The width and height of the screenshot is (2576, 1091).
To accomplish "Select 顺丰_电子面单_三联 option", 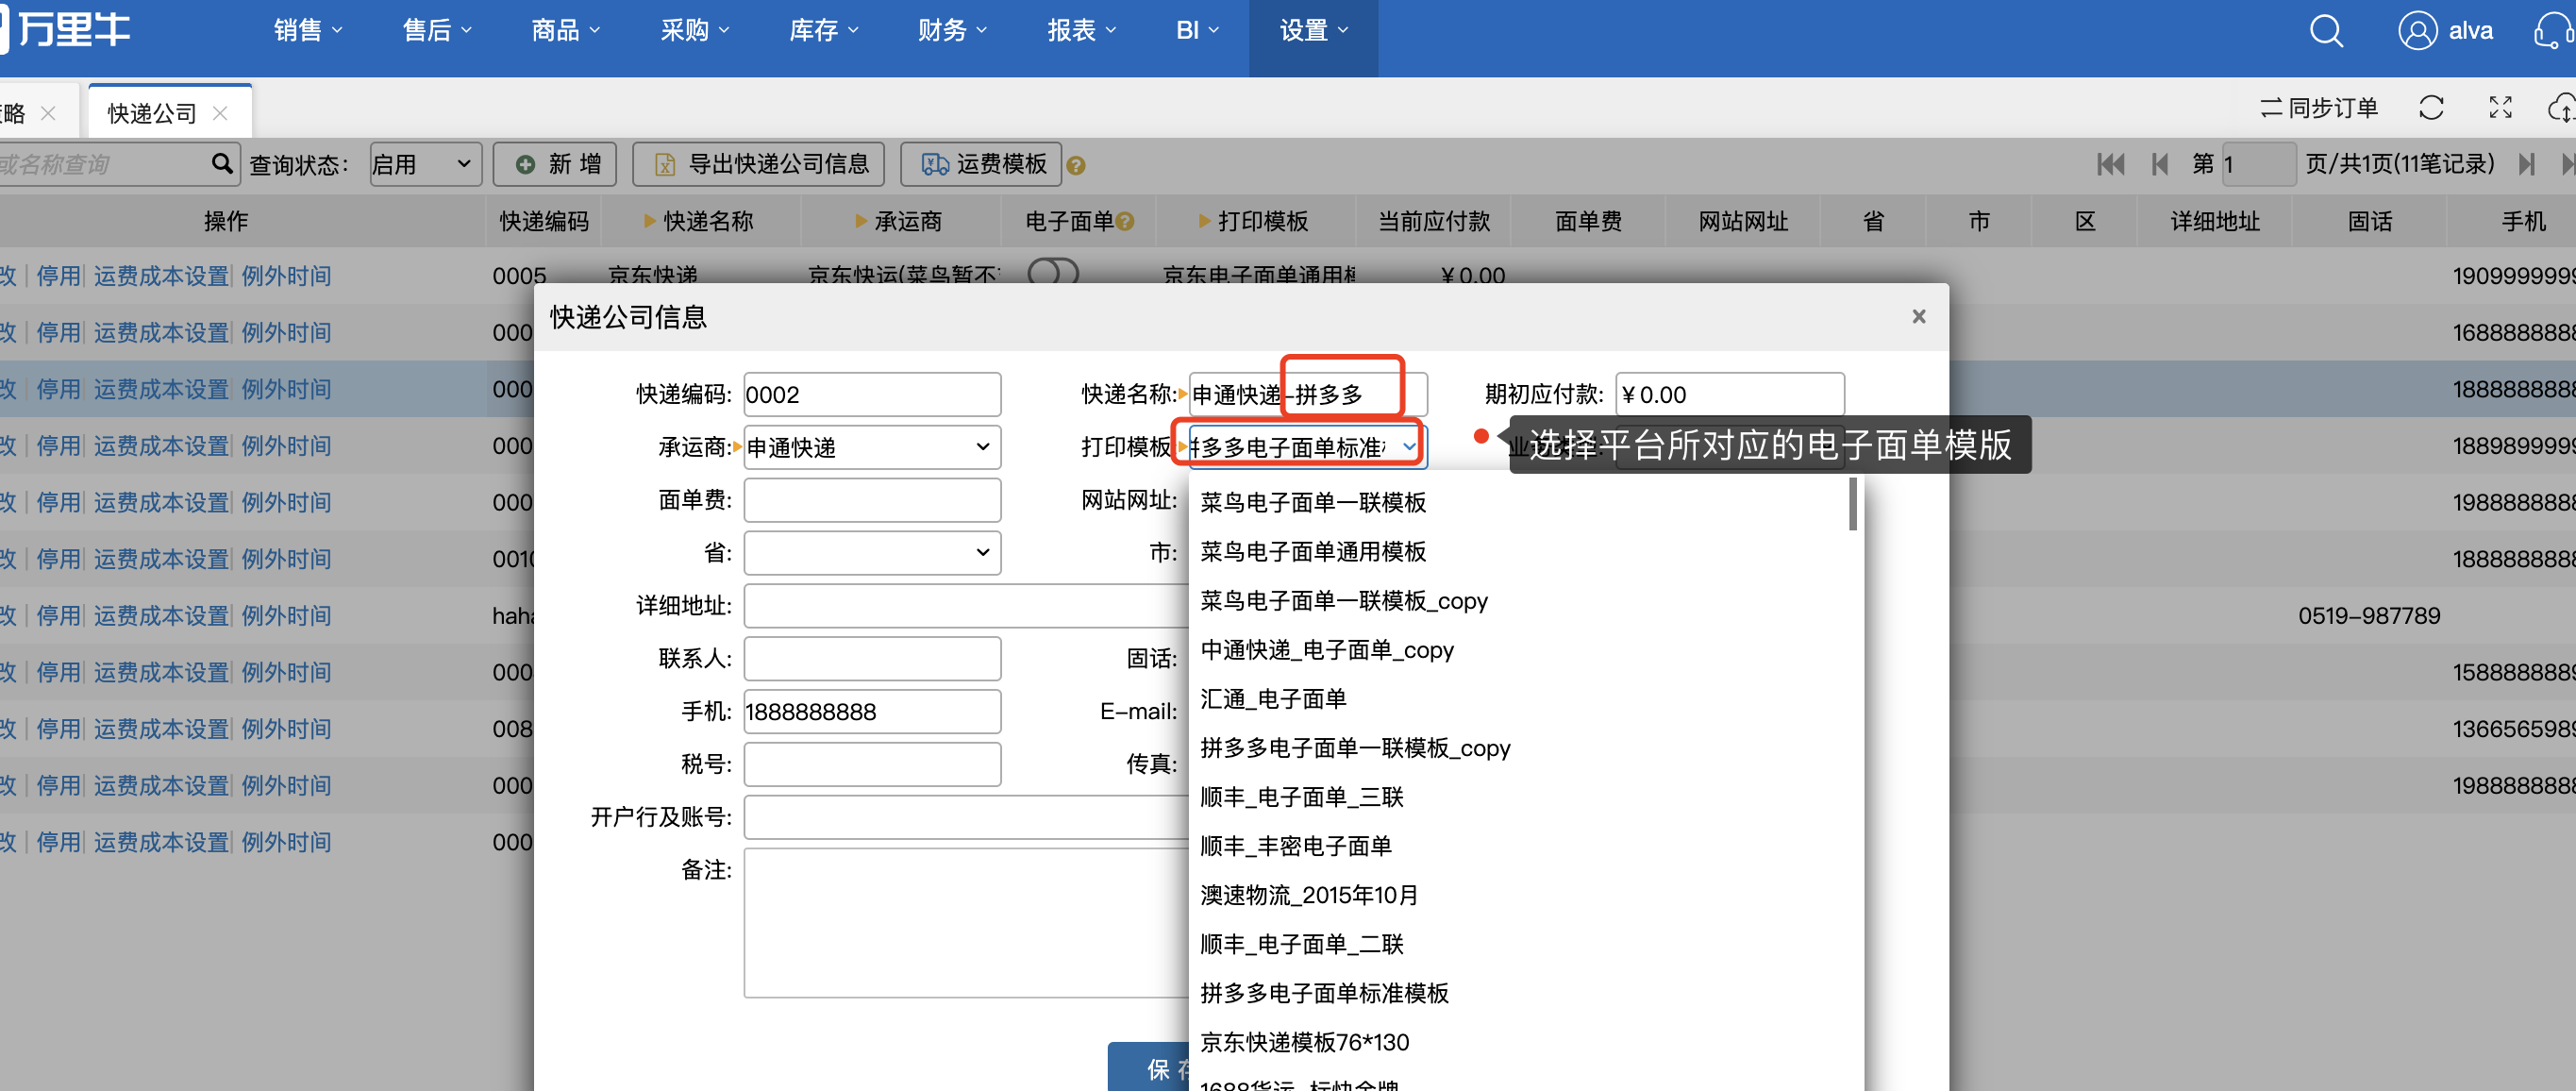I will pyautogui.click(x=1302, y=797).
